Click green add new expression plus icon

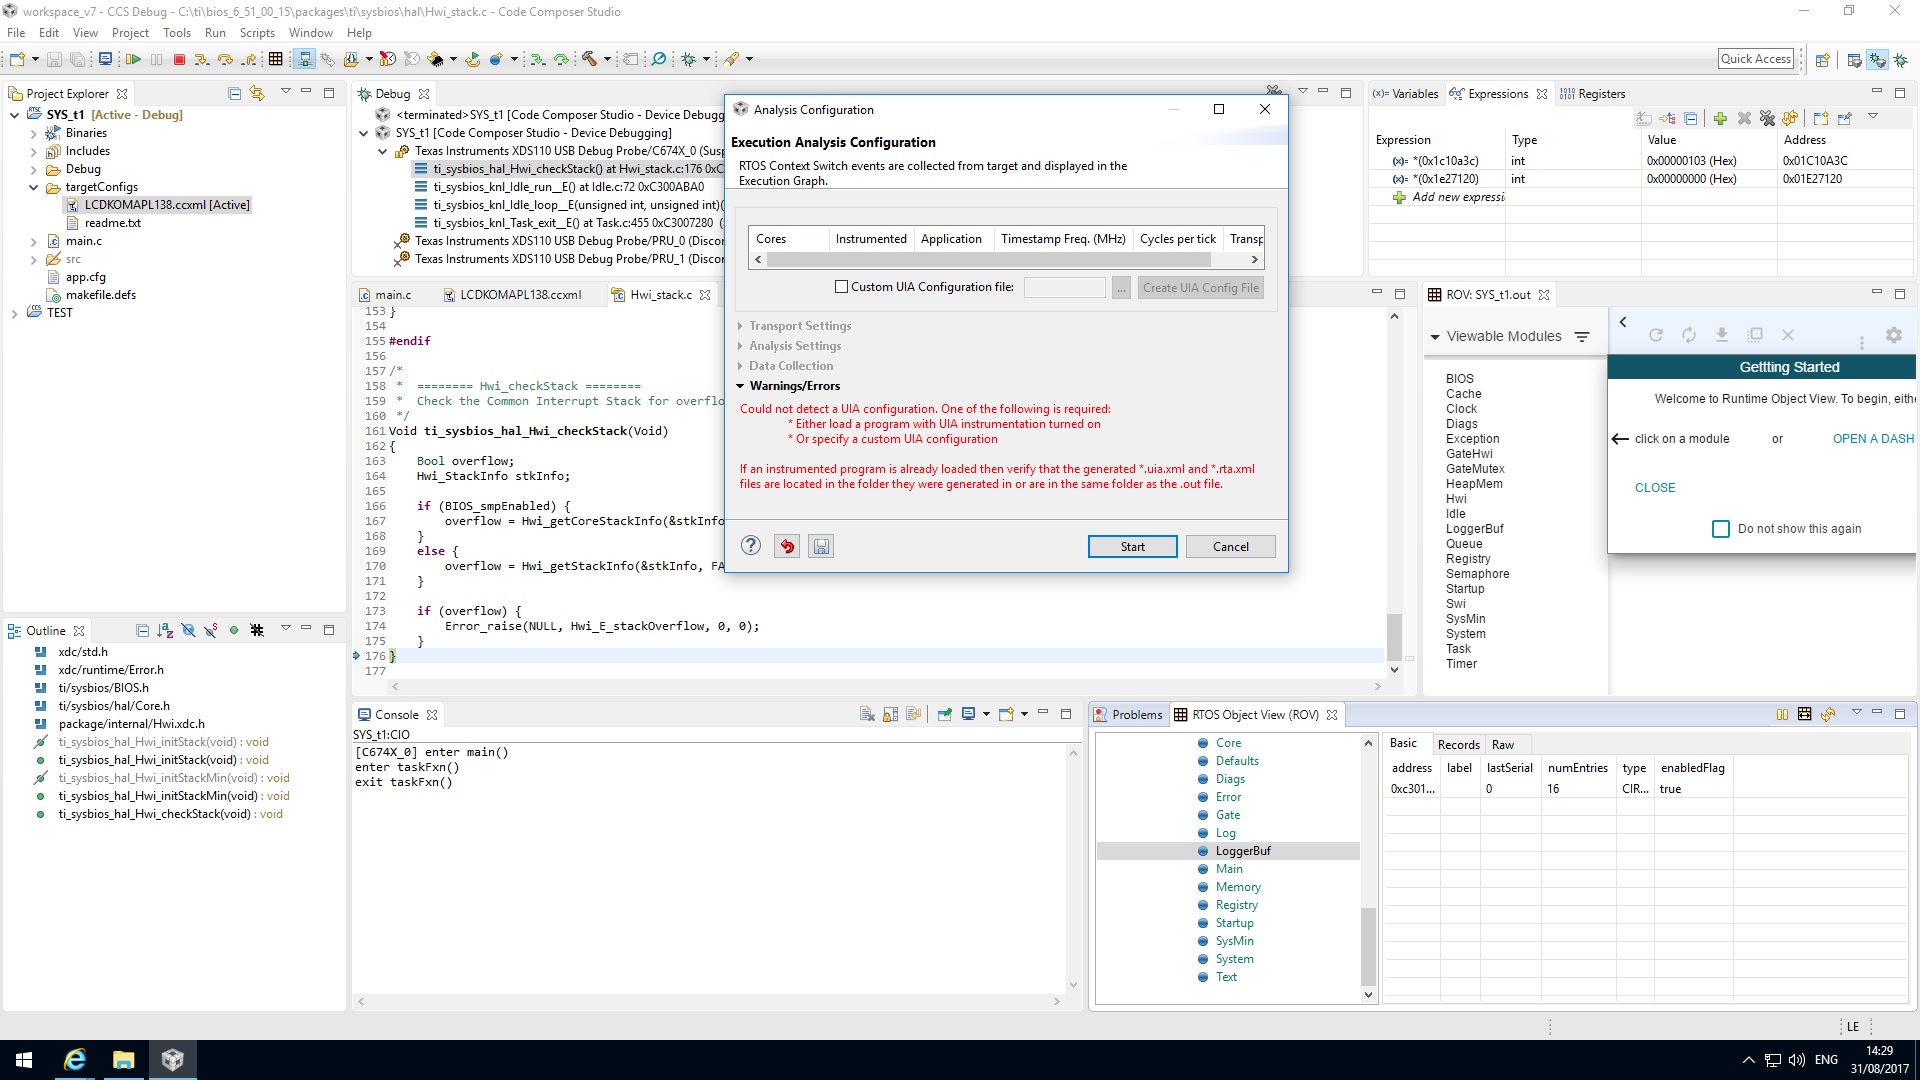(x=1719, y=118)
